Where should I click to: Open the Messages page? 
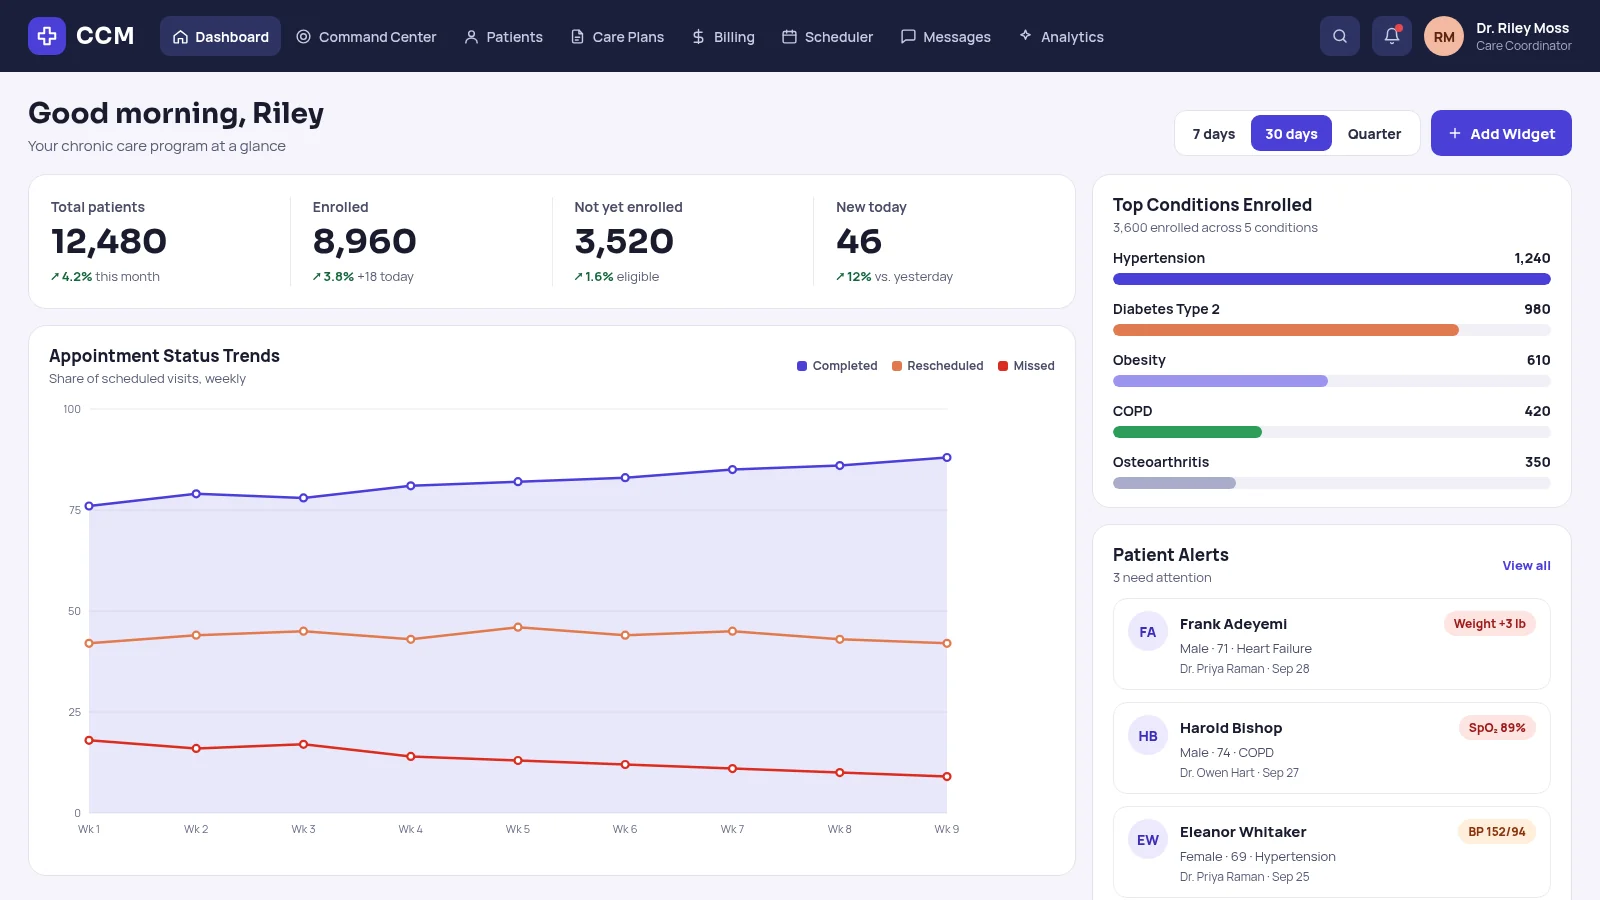coord(945,36)
